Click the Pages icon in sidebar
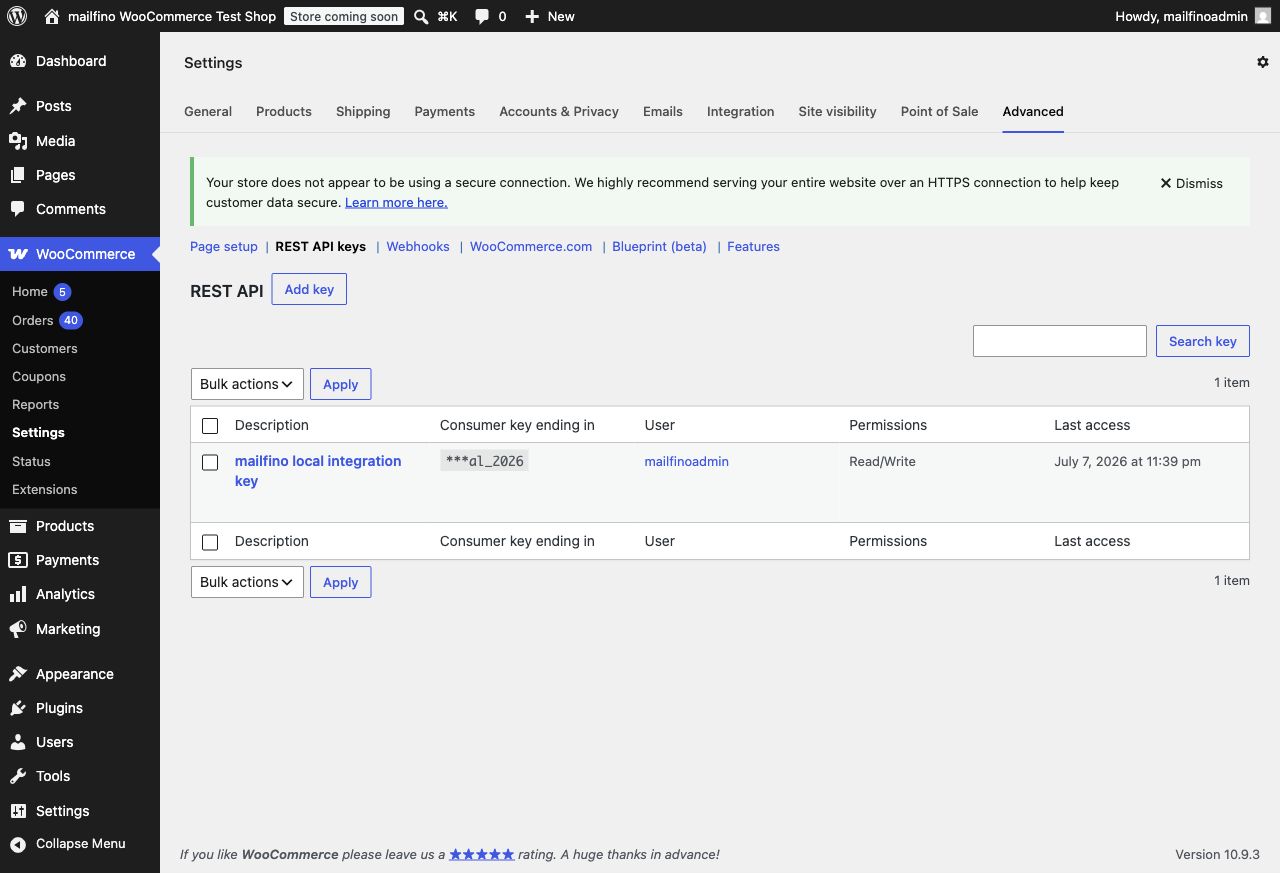The image size is (1280, 873). coord(18,175)
